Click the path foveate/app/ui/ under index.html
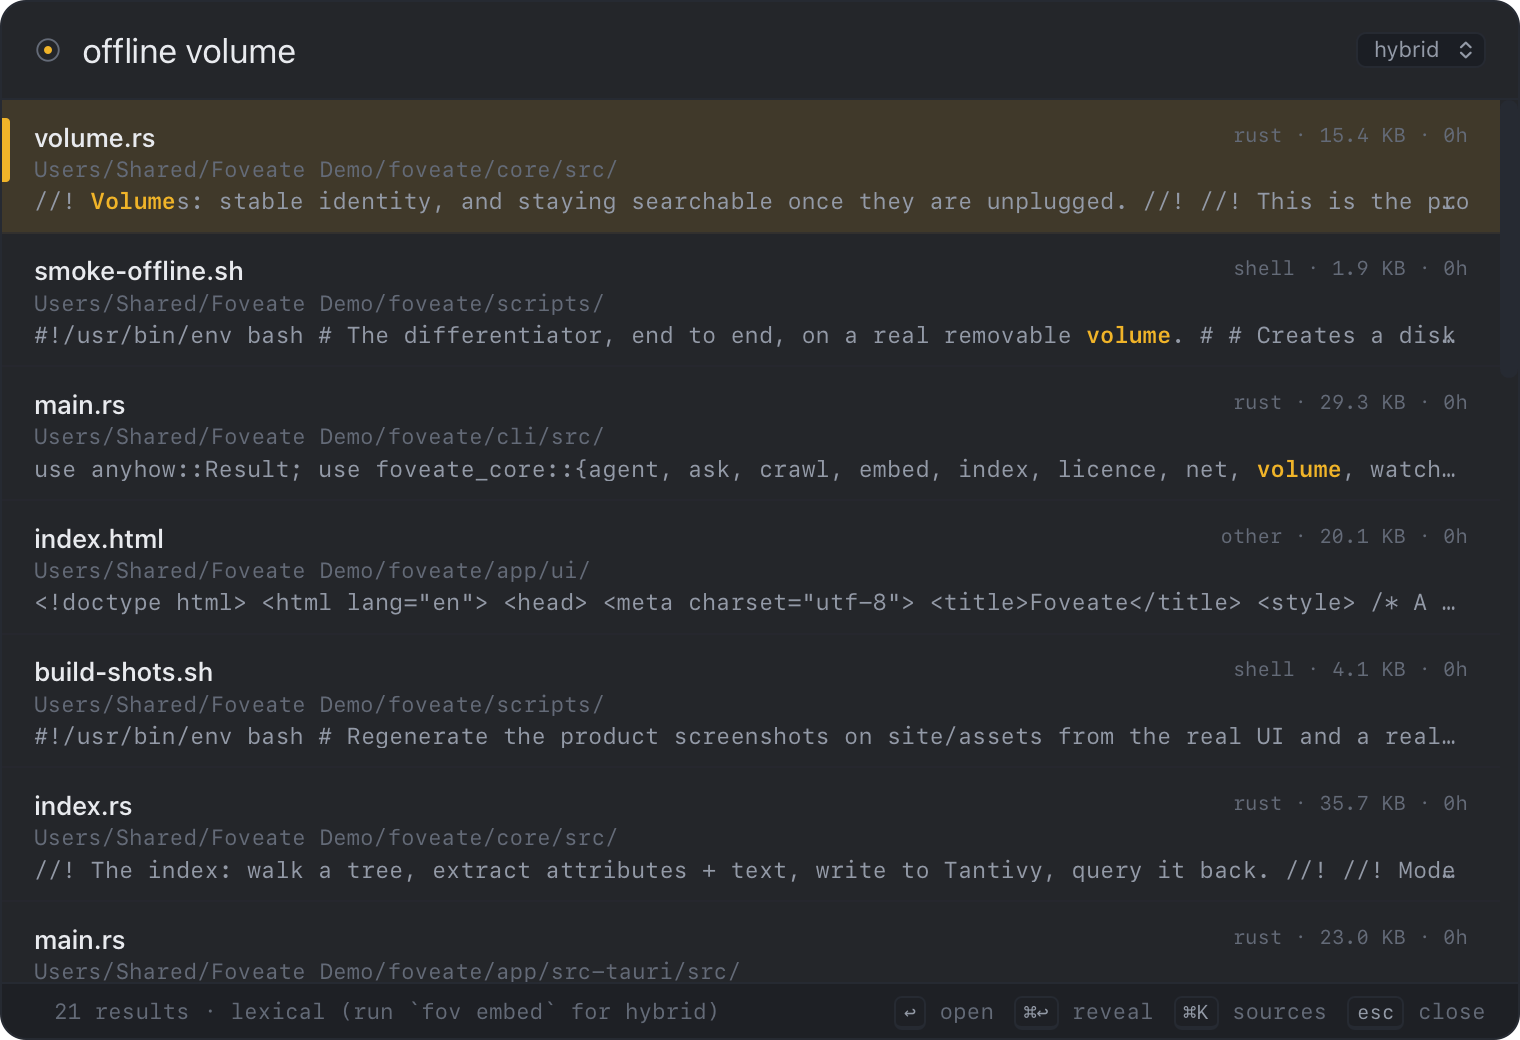Screen dimensions: 1520x1040 pos(312,571)
